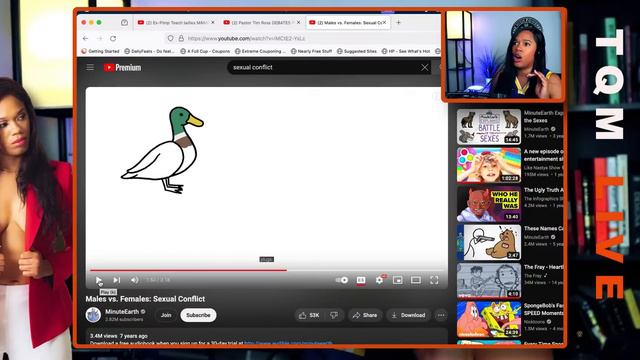The image size is (640, 360).
Task: Open 'The Ugly Truth' video title
Action: point(543,190)
